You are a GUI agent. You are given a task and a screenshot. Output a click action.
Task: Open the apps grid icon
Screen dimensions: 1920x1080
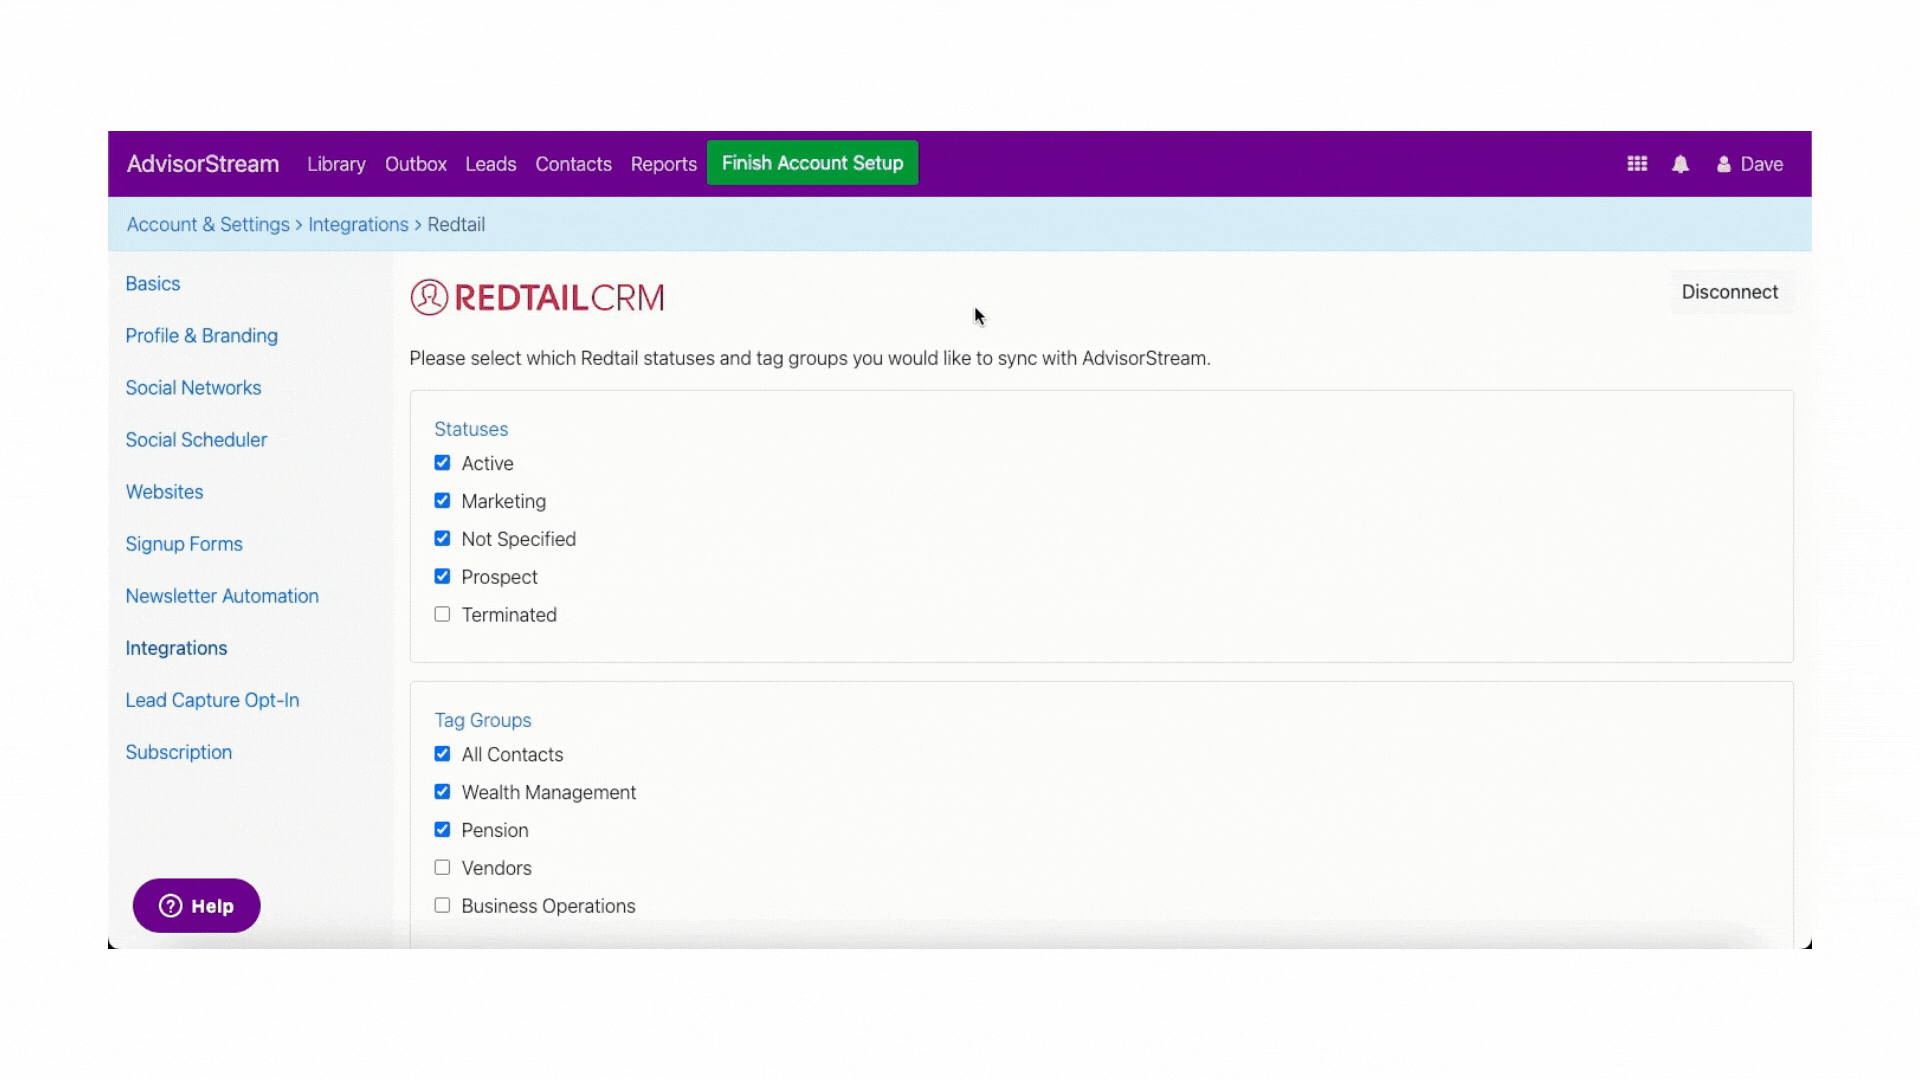(x=1637, y=164)
